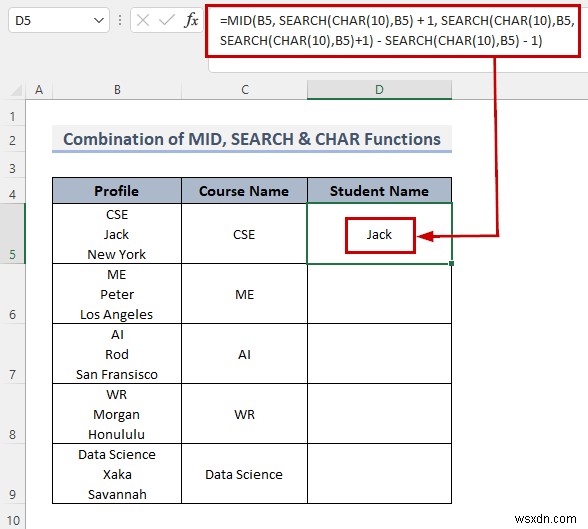Click the Enter checkmark formula icon

(x=166, y=20)
